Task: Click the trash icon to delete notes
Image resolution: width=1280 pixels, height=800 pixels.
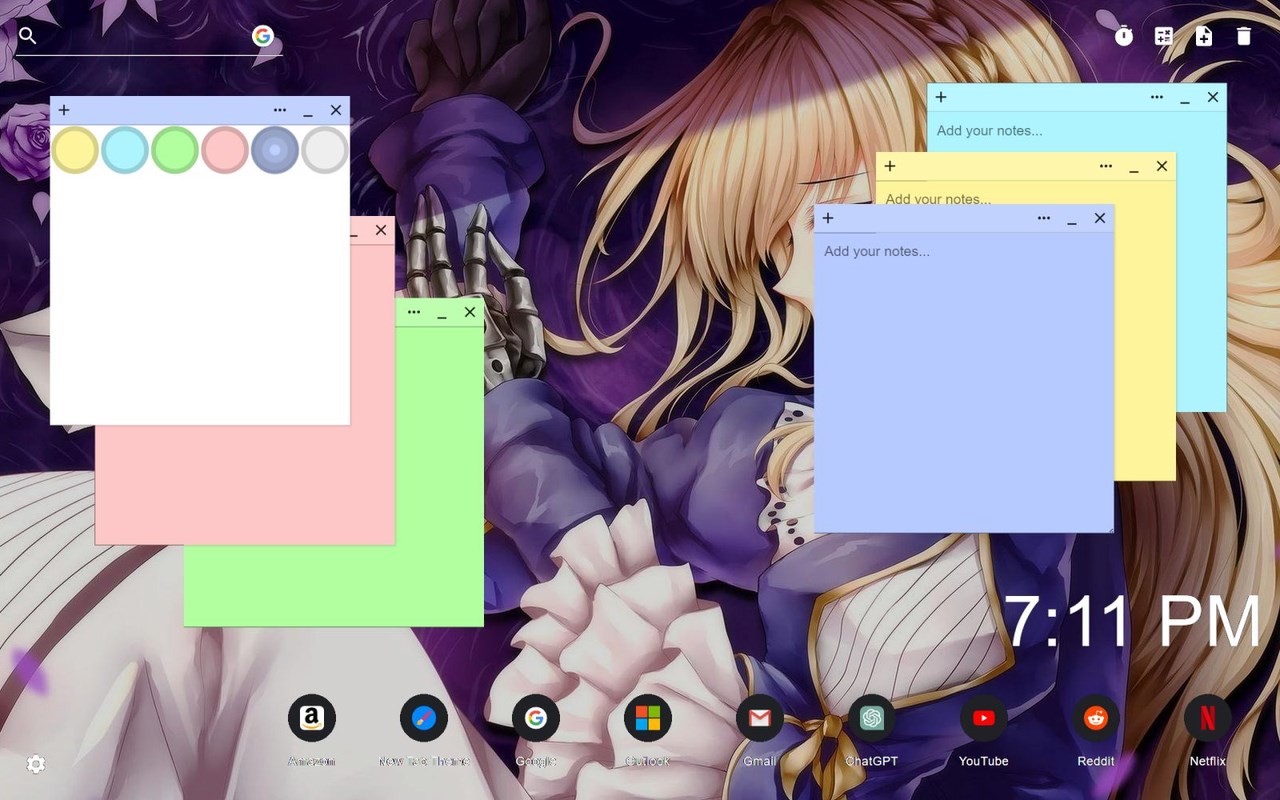Action: (1244, 36)
